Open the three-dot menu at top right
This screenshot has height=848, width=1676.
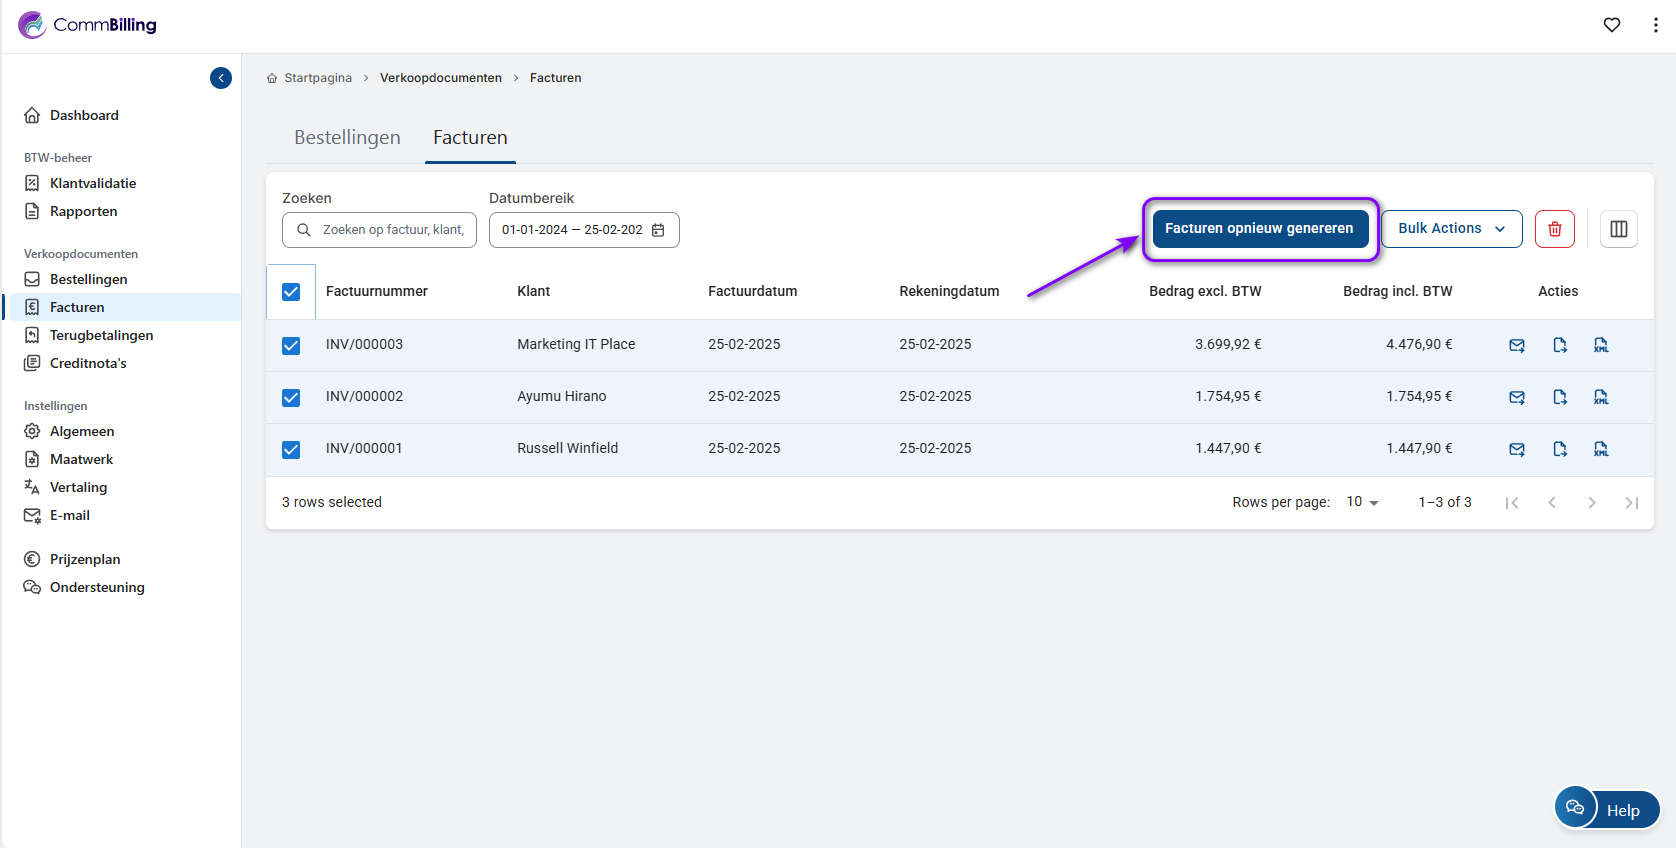pyautogui.click(x=1655, y=25)
